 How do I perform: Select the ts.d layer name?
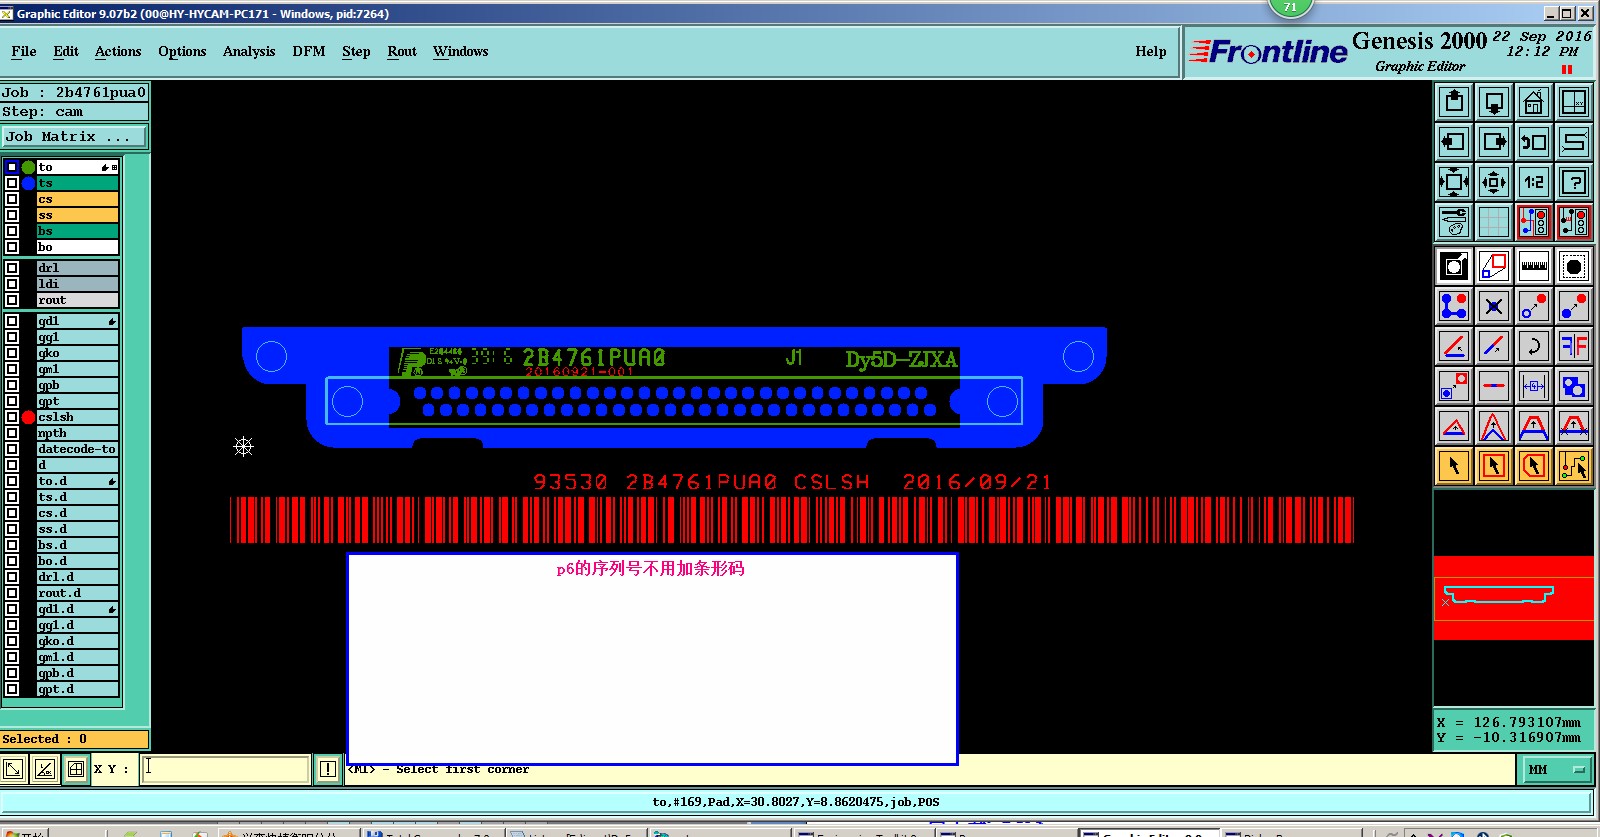78,497
